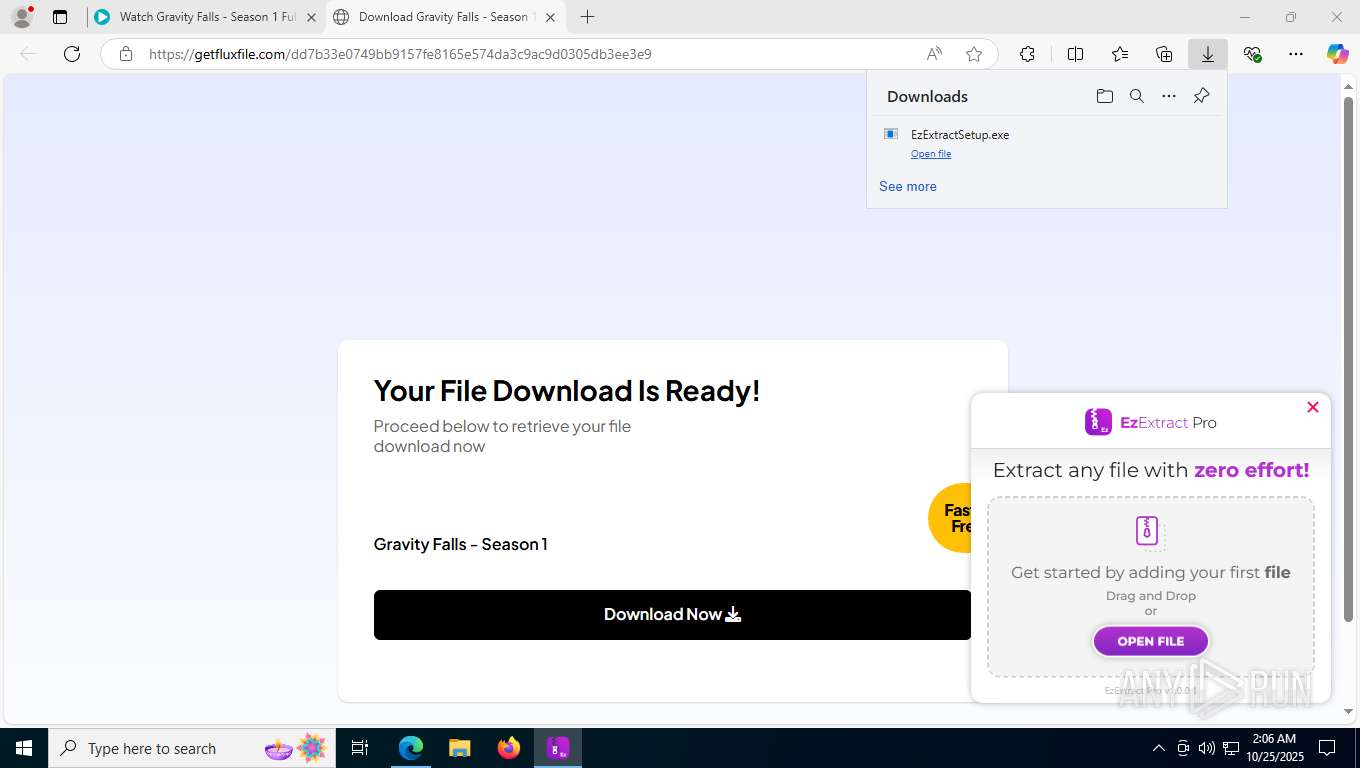Go back to the previous page

pos(28,54)
